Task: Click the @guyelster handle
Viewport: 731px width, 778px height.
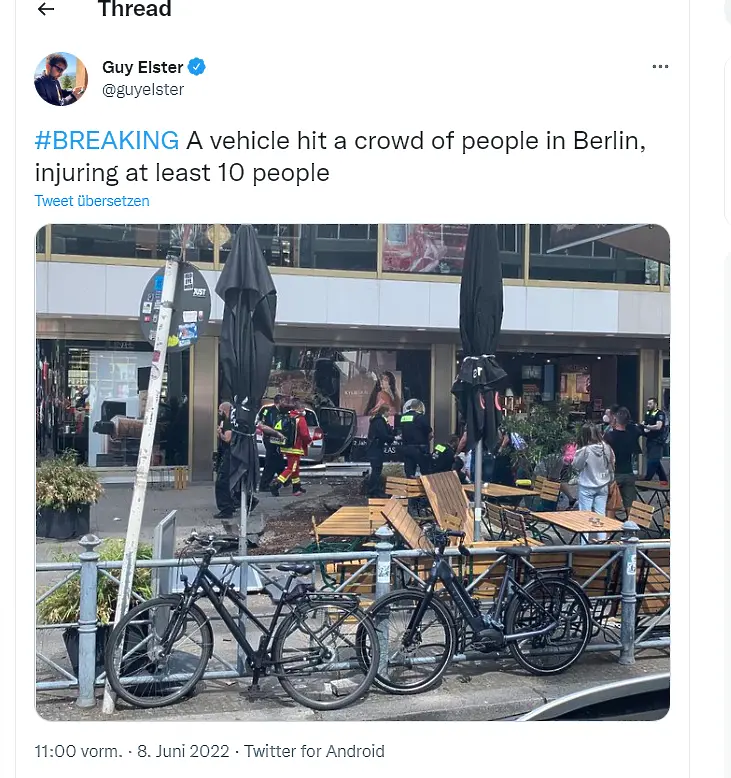Action: (143, 90)
